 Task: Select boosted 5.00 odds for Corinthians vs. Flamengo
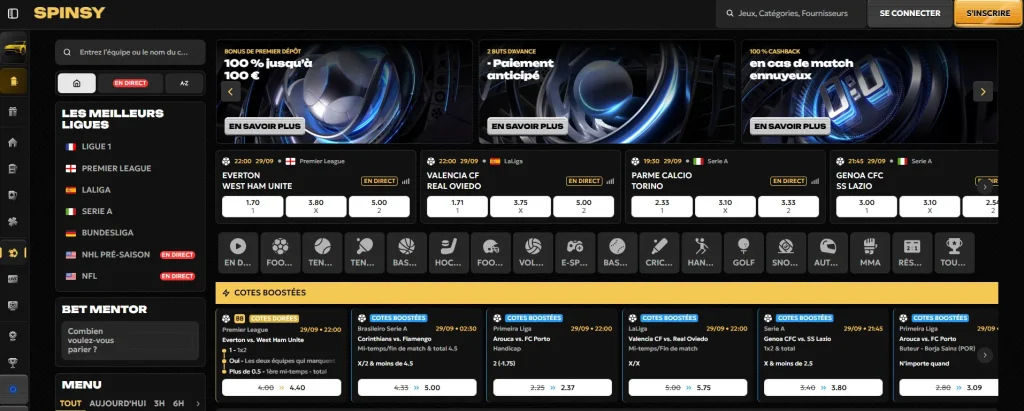click(x=417, y=387)
